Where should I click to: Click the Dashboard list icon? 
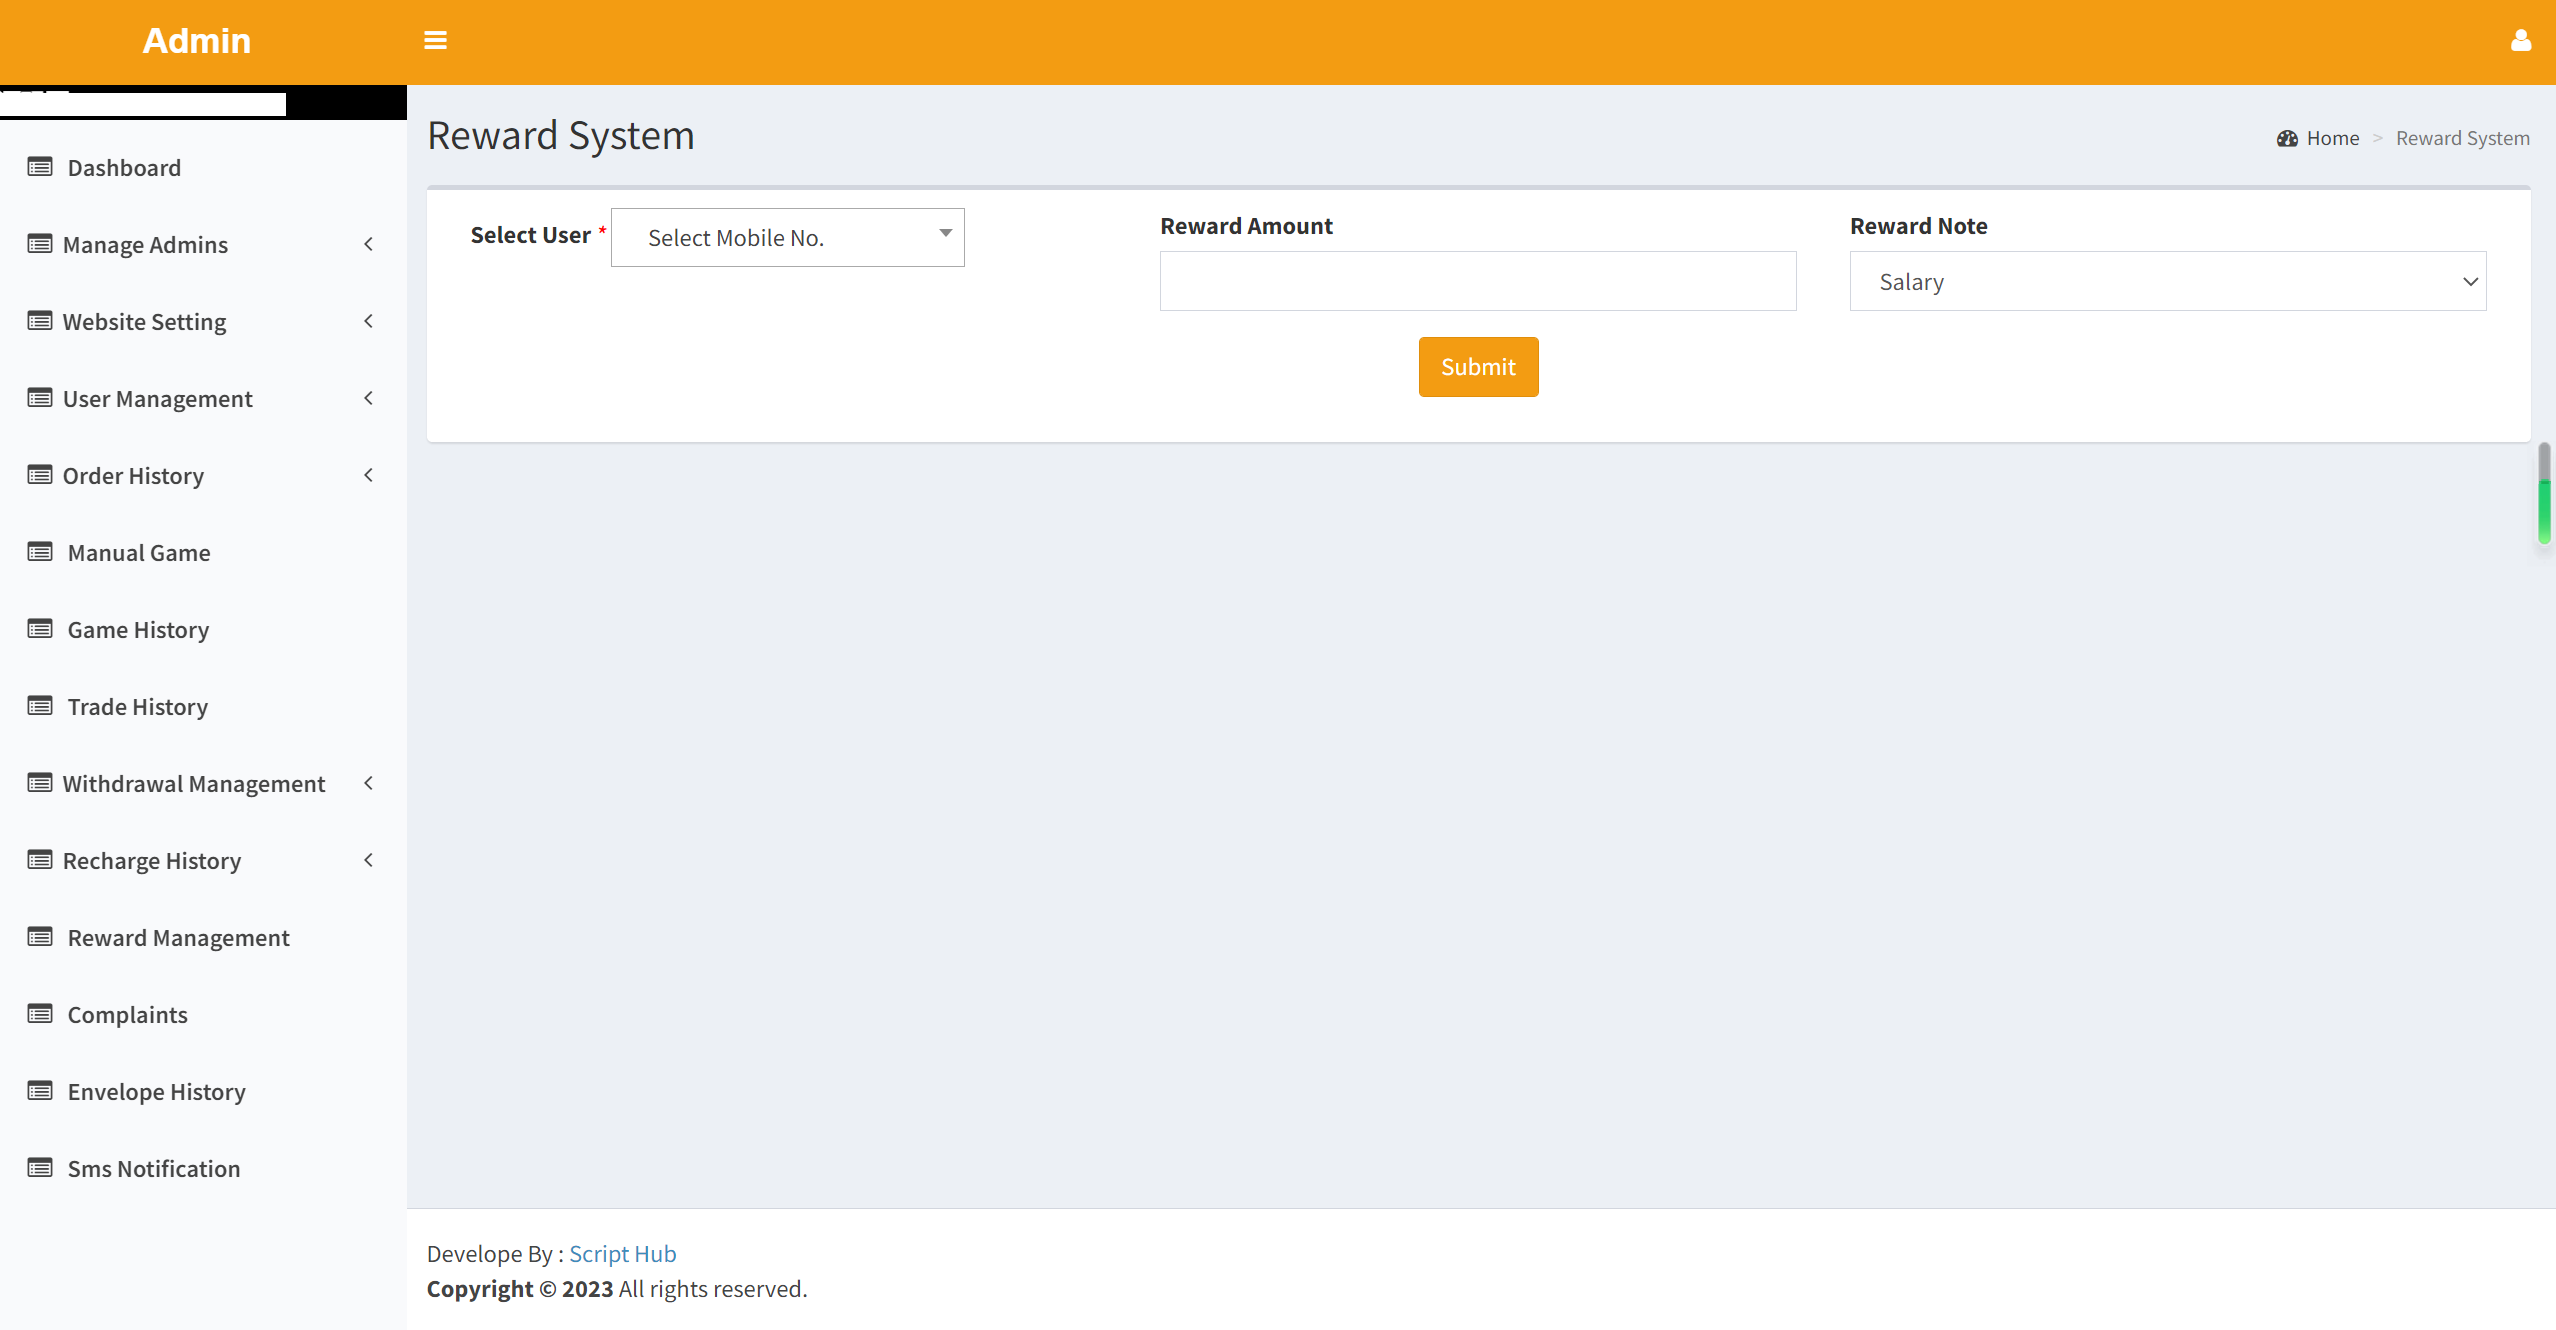(40, 167)
